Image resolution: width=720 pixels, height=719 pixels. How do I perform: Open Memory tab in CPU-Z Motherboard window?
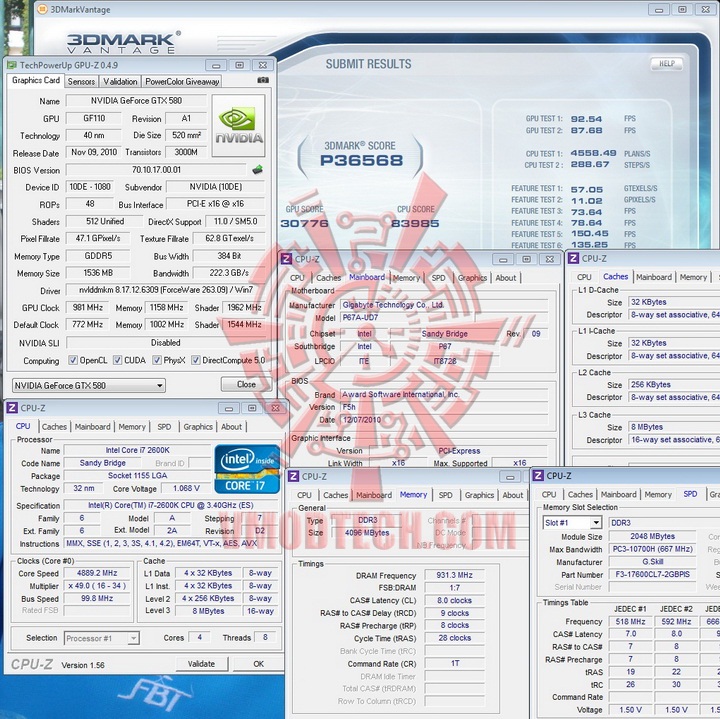click(x=406, y=278)
